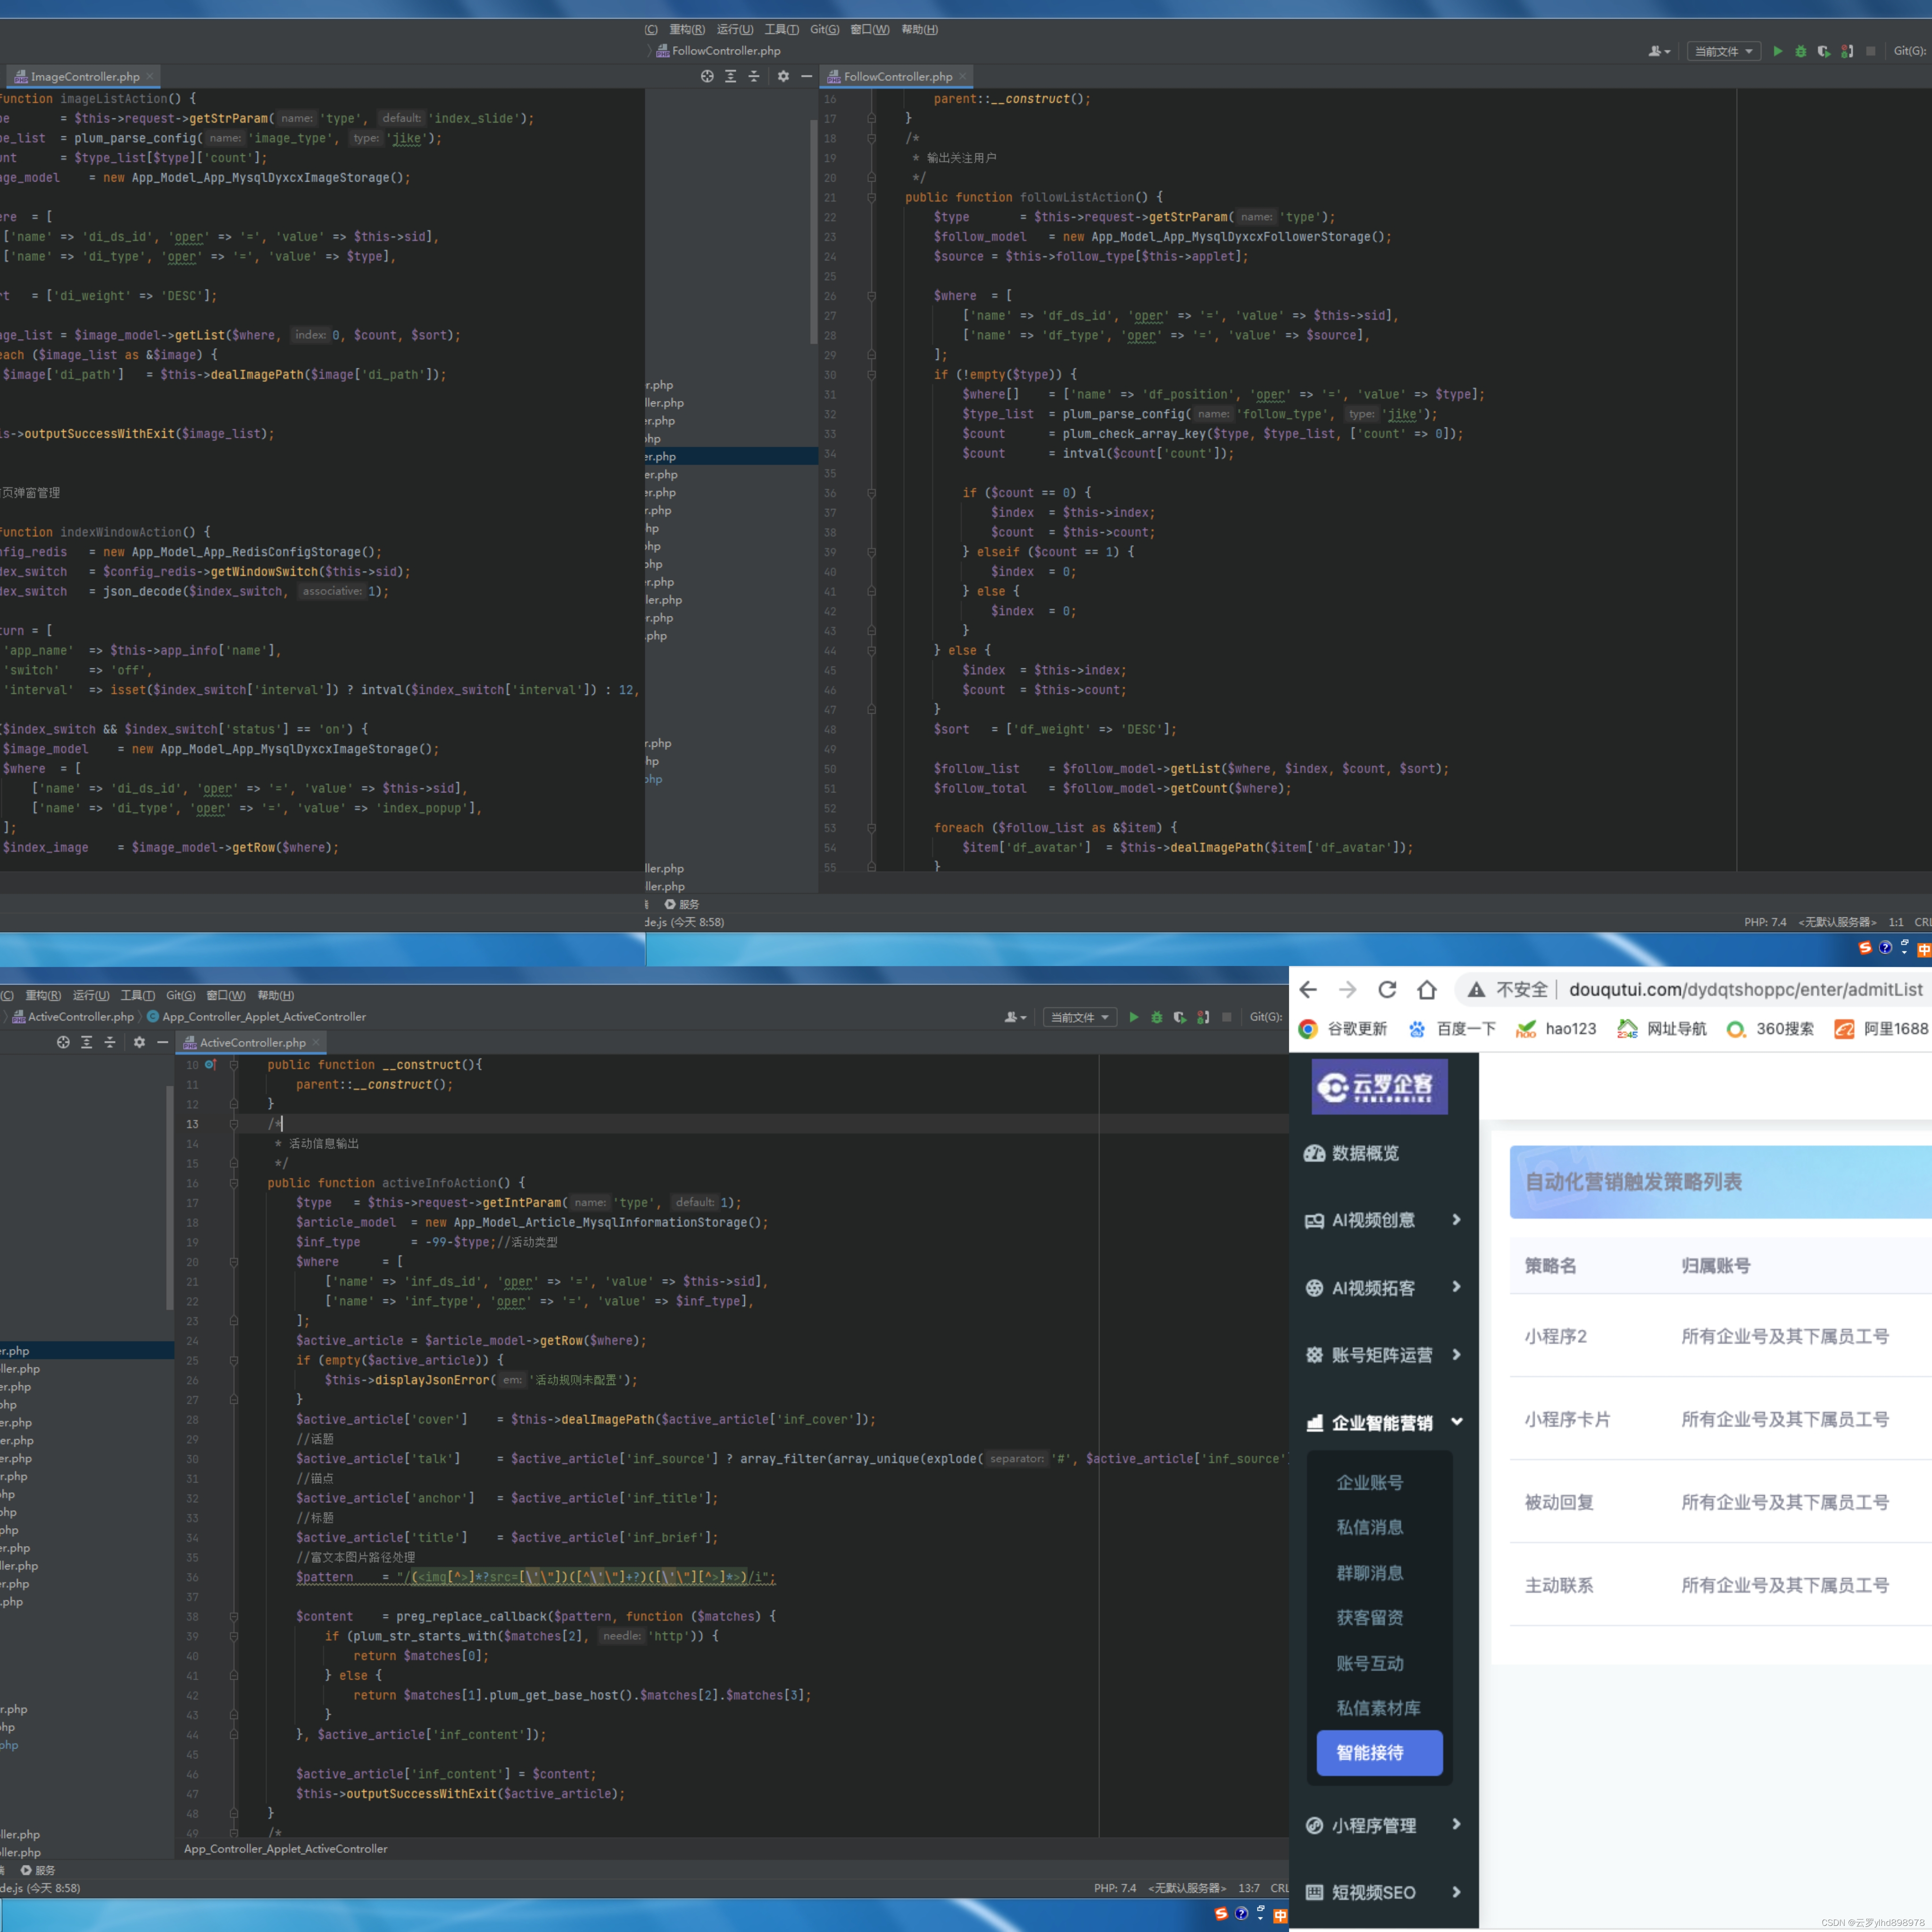This screenshot has height=1932, width=1932.
Task: Click the browser back arrow
Action: tap(1308, 990)
